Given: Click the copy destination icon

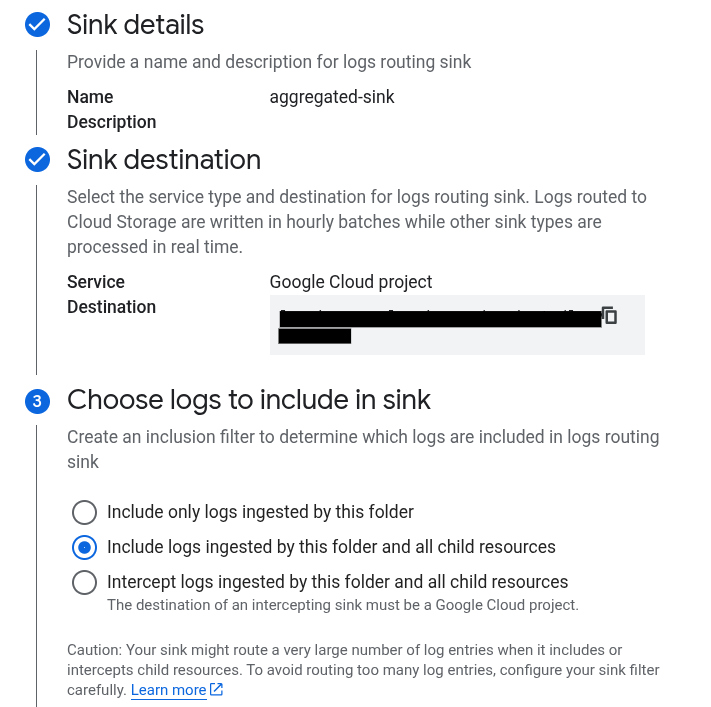Looking at the screenshot, I should pos(609,315).
